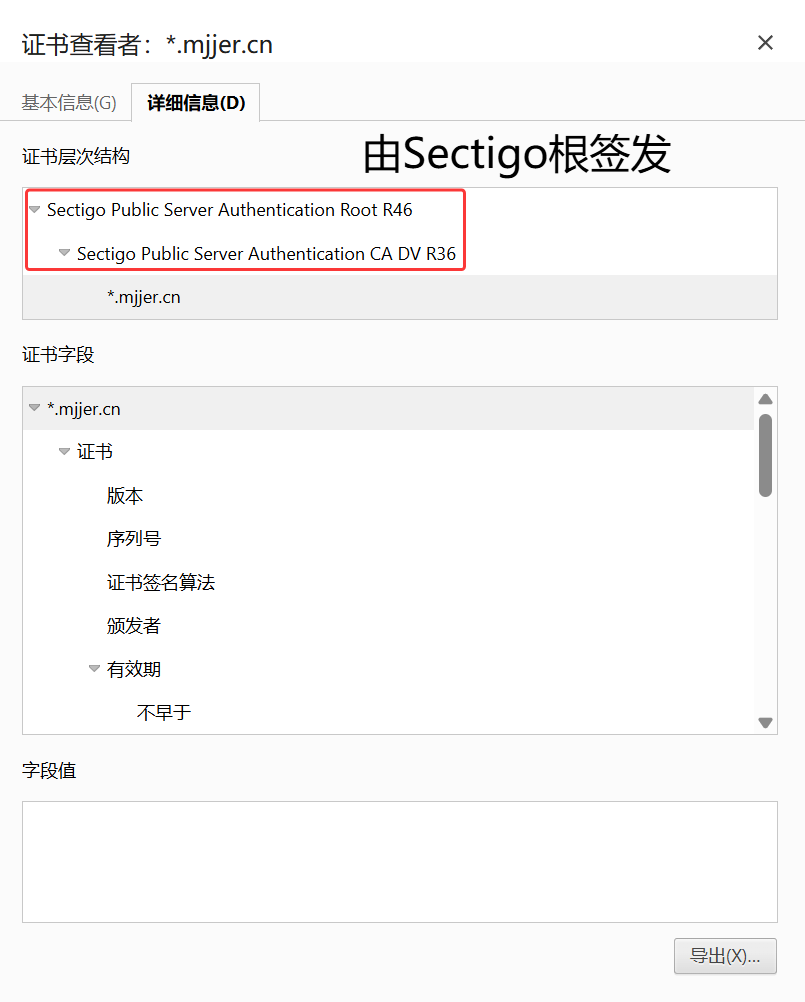Collapse the Sectigo Root R46 node
This screenshot has width=805, height=1002.
[34, 209]
